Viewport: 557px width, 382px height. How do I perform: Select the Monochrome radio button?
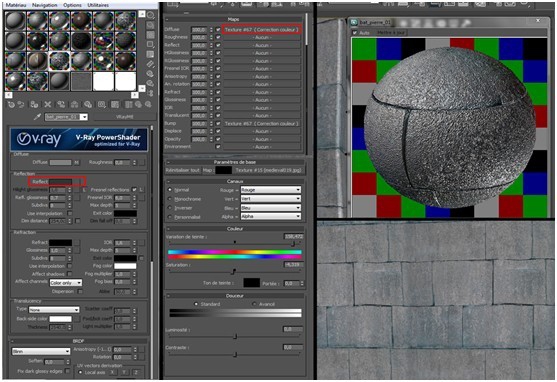[x=170, y=199]
